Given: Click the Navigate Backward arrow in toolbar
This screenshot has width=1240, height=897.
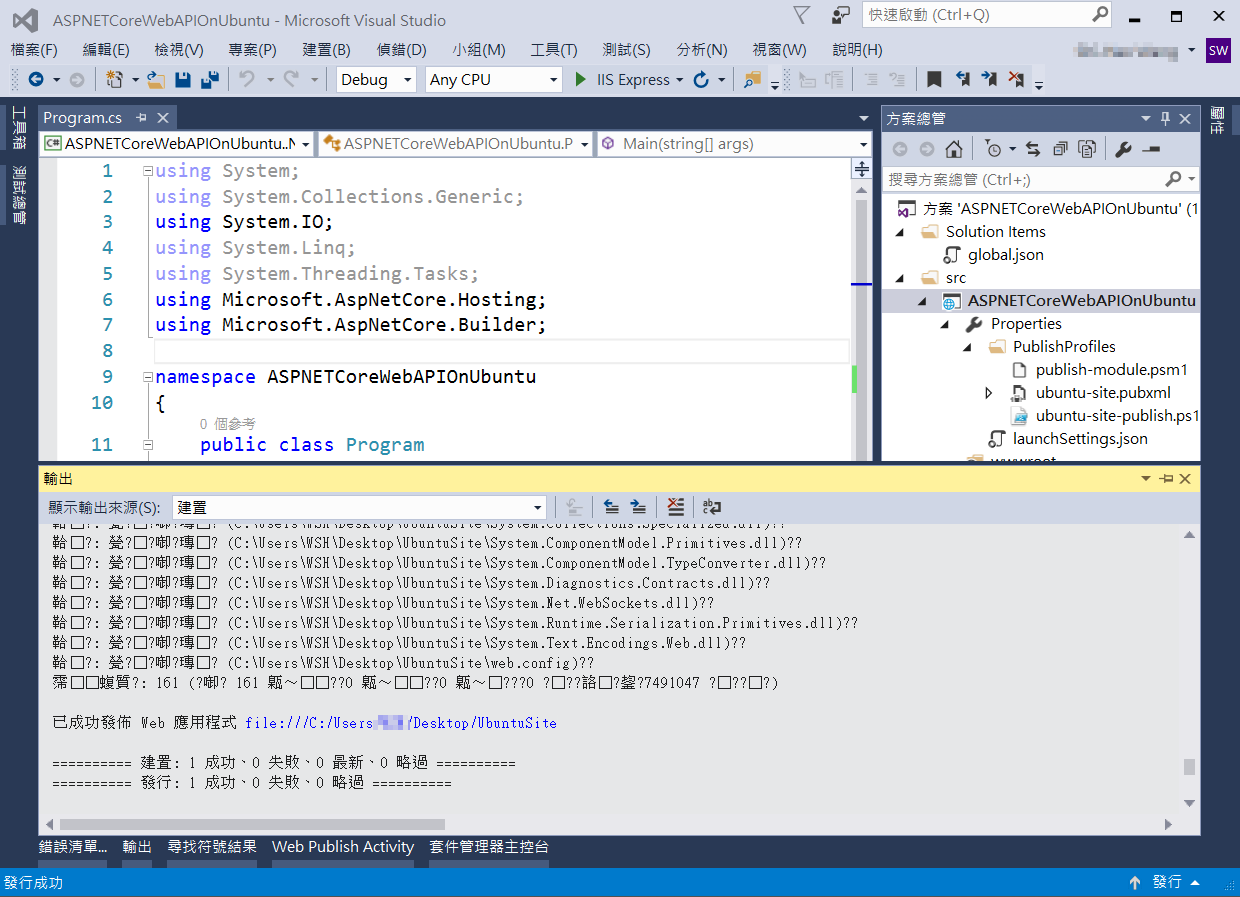Looking at the screenshot, I should click(36, 79).
